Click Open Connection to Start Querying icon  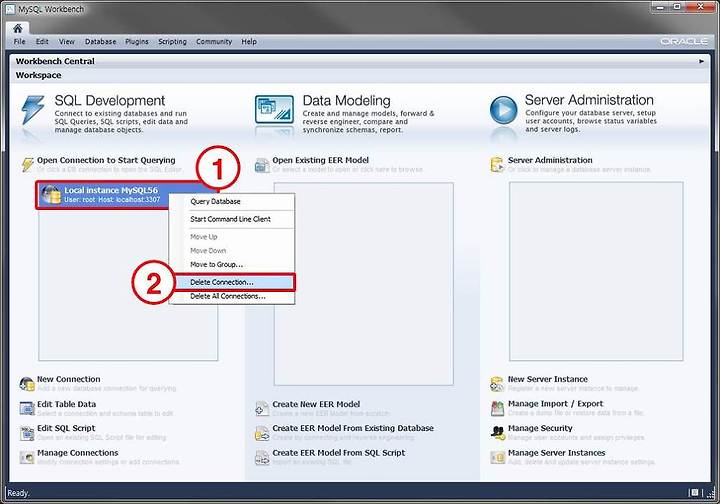[28, 164]
